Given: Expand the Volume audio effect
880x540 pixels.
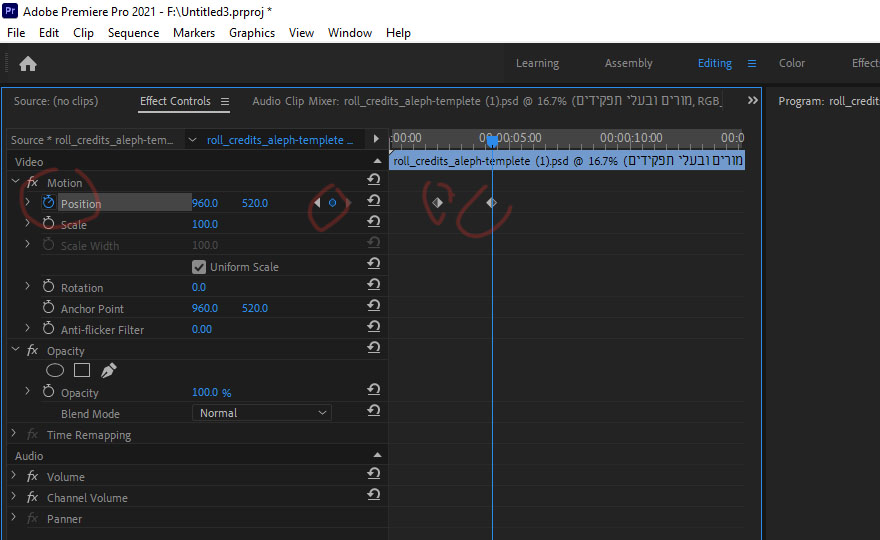Looking at the screenshot, I should point(14,477).
